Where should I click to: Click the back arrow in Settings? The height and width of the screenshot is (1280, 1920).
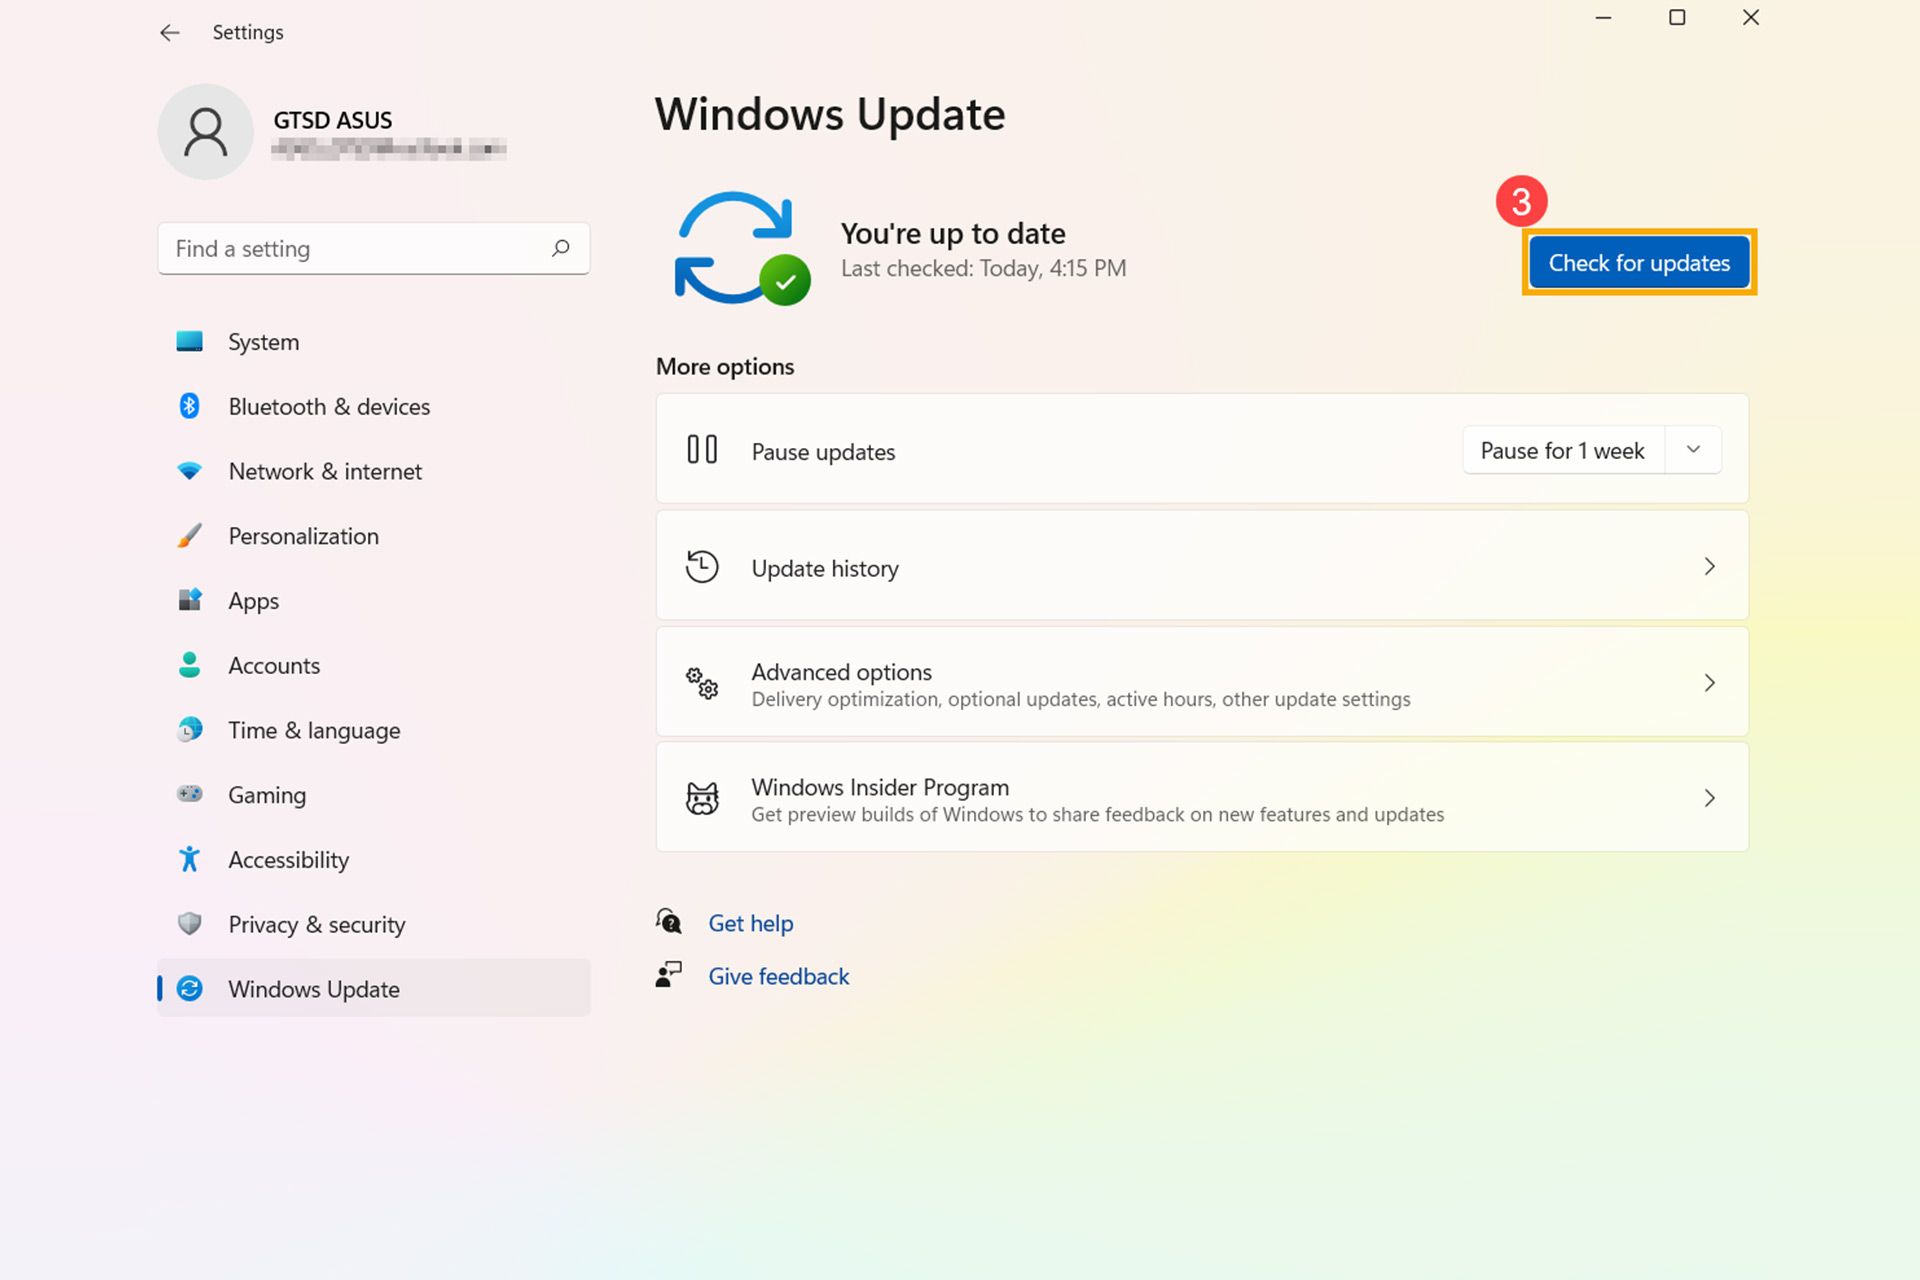tap(169, 32)
